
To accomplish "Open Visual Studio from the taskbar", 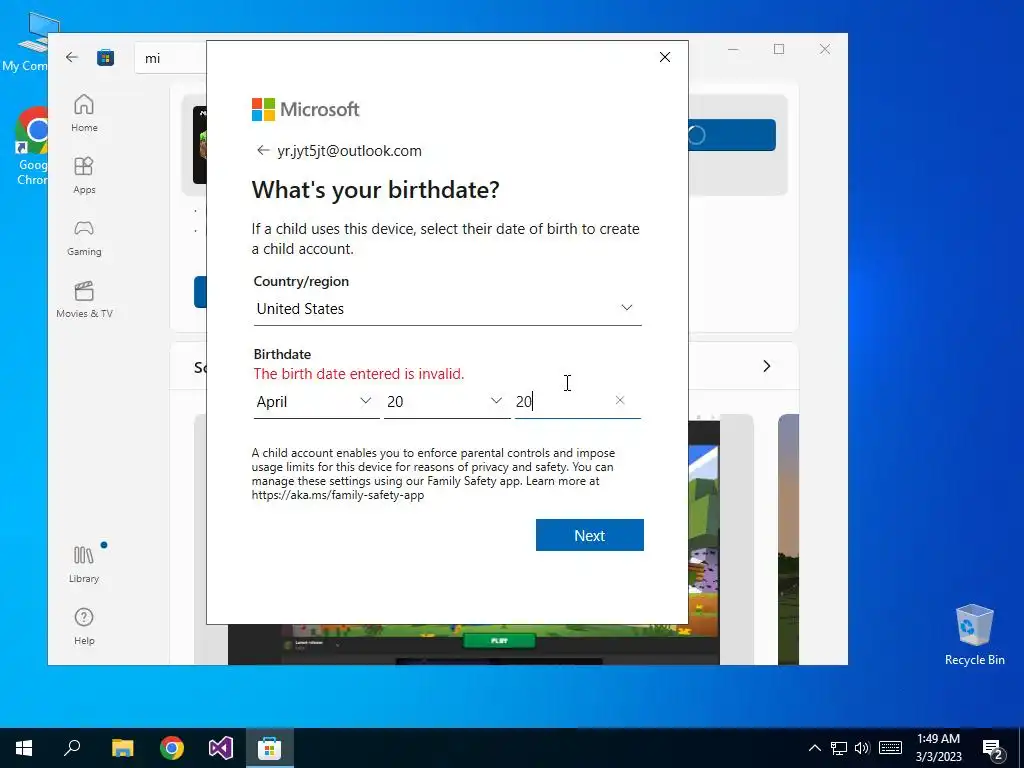I will [221, 748].
